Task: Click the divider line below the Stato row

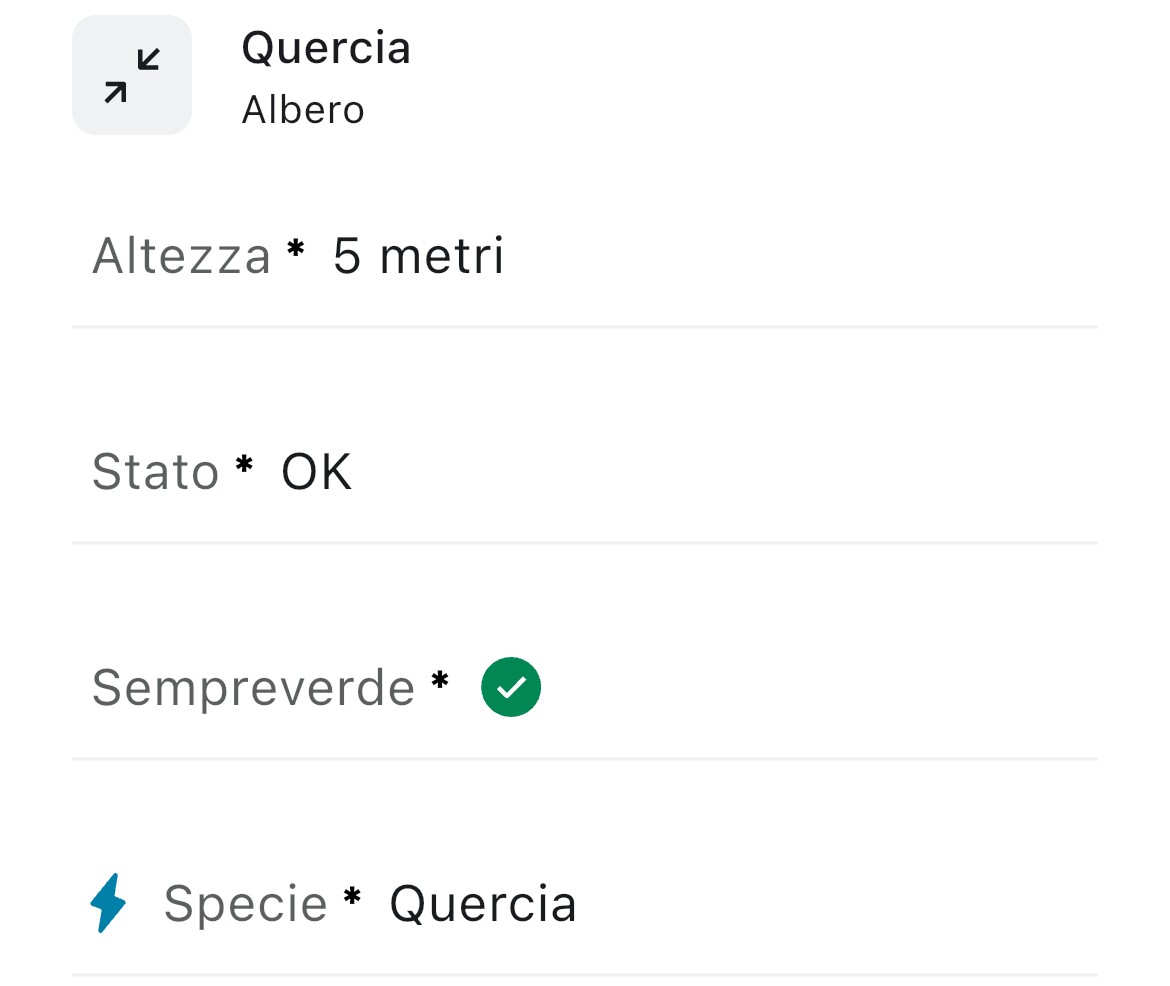Action: (585, 543)
